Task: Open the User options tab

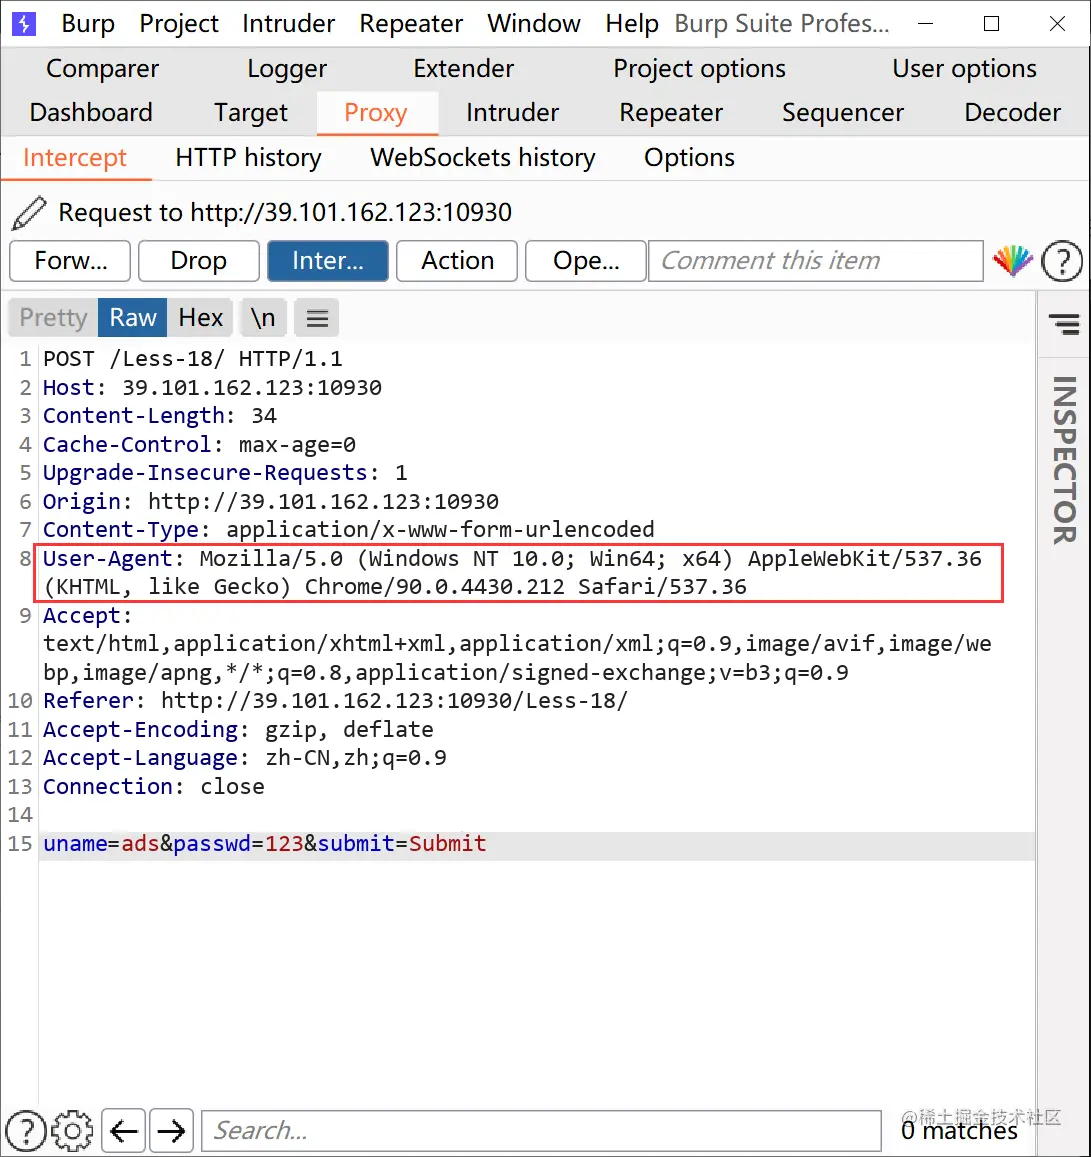Action: click(x=964, y=69)
